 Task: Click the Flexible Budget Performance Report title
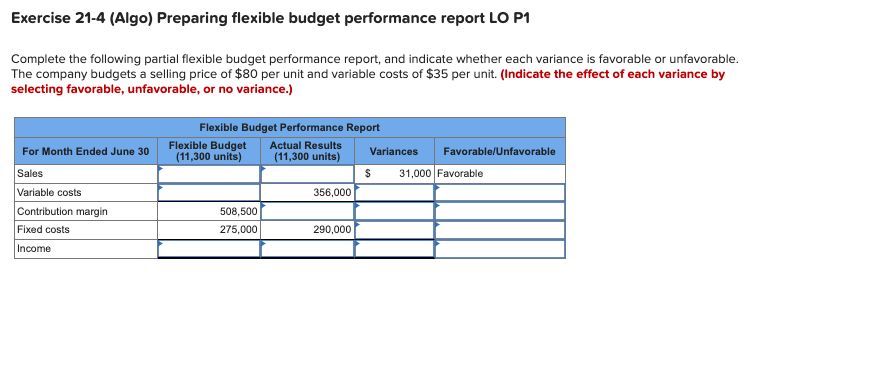290,127
